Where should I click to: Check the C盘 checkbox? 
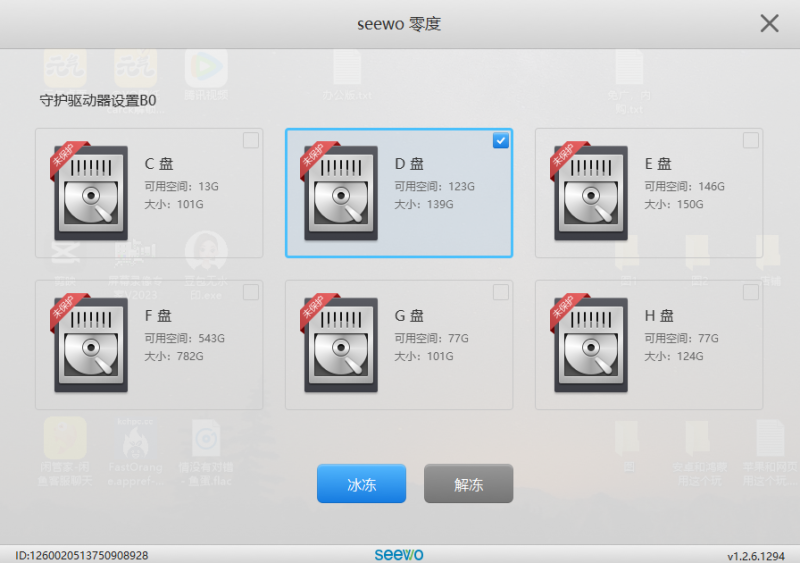(250, 141)
